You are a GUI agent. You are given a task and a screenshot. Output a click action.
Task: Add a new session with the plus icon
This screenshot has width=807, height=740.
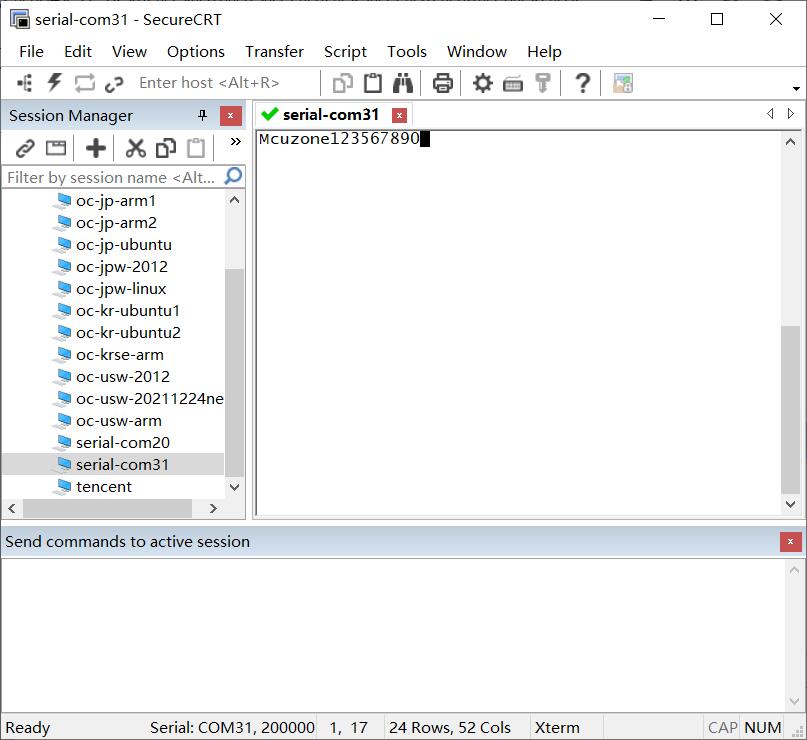point(96,148)
